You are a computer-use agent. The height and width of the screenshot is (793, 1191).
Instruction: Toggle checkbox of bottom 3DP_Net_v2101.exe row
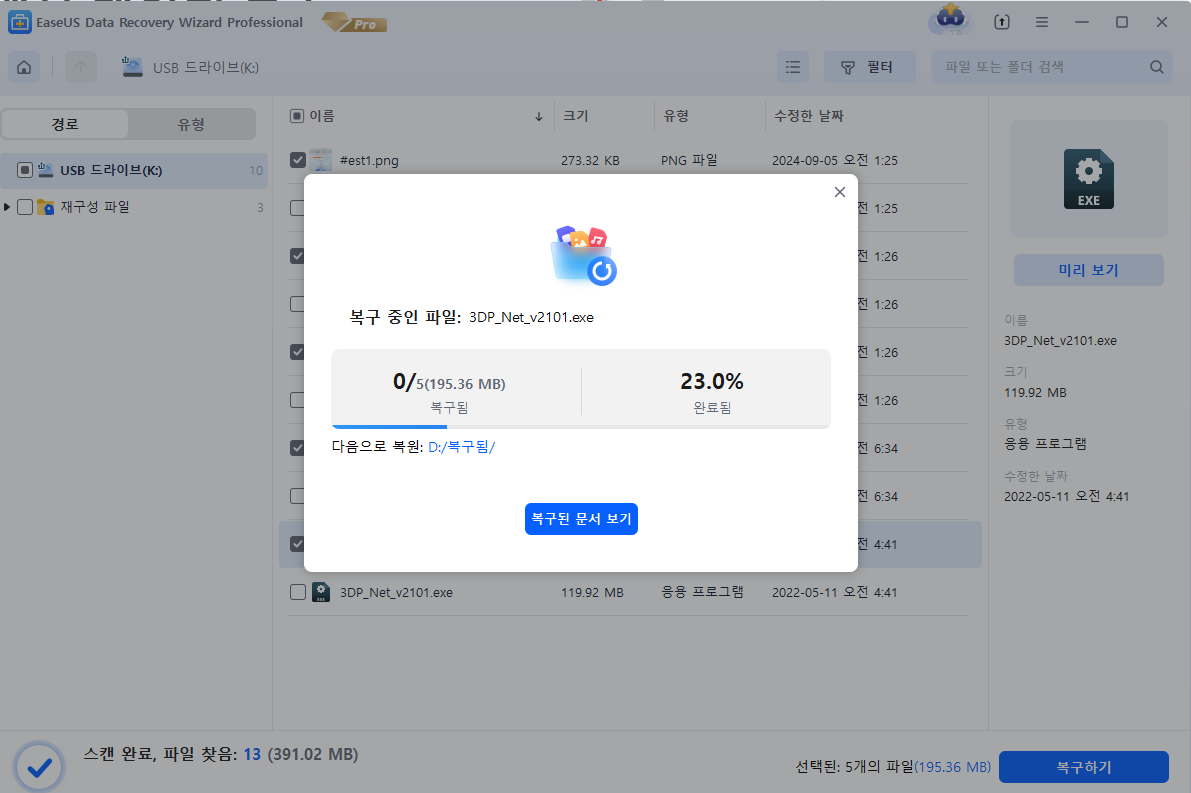(x=298, y=592)
